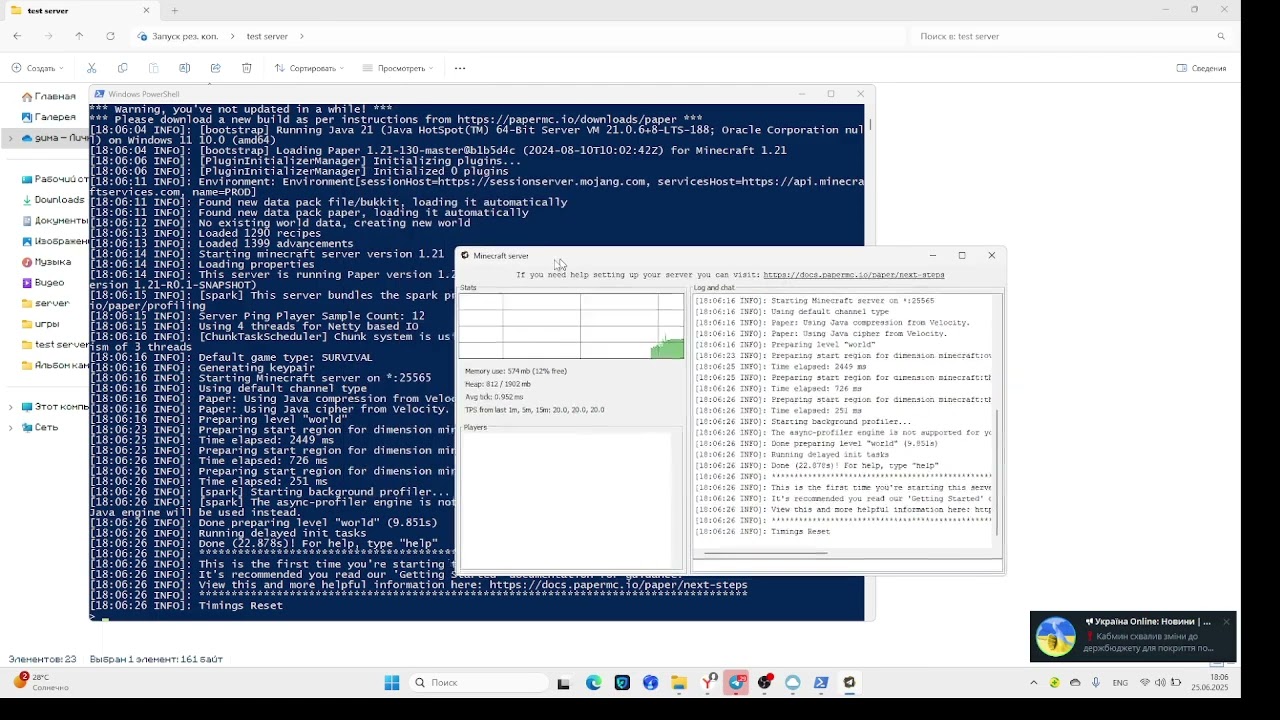This screenshot has width=1280, height=720.
Task: Open 'игры' folder in navigation pane
Action: (40, 324)
